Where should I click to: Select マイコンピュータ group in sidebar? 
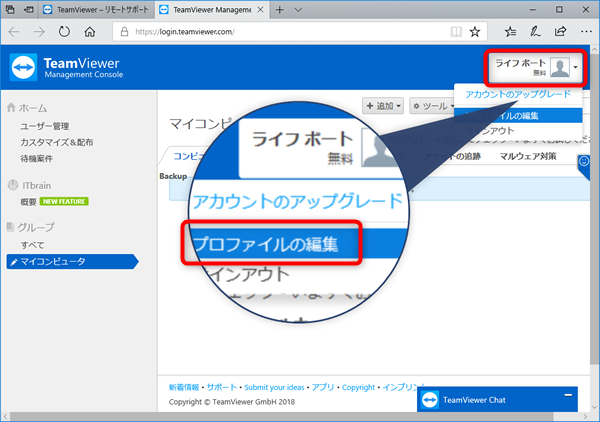pos(72,261)
